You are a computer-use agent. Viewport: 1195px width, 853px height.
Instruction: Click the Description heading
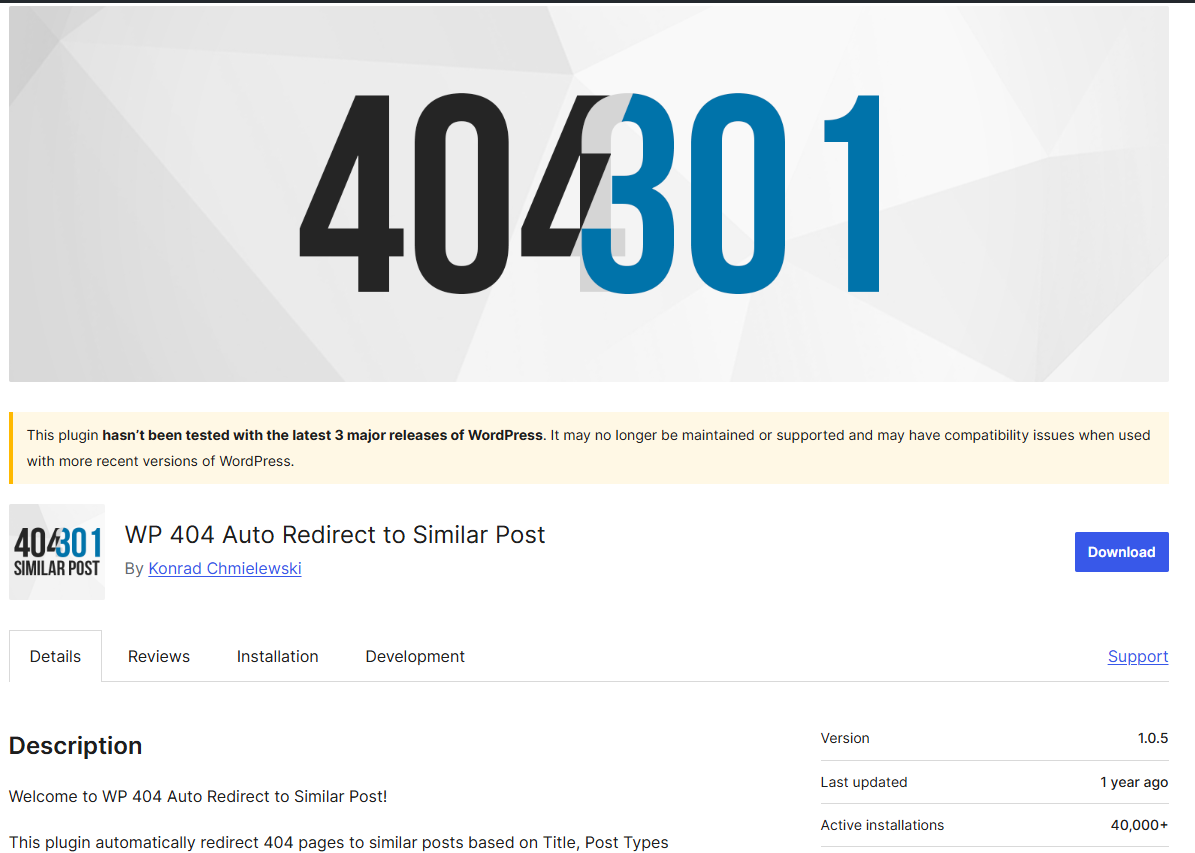click(75, 746)
